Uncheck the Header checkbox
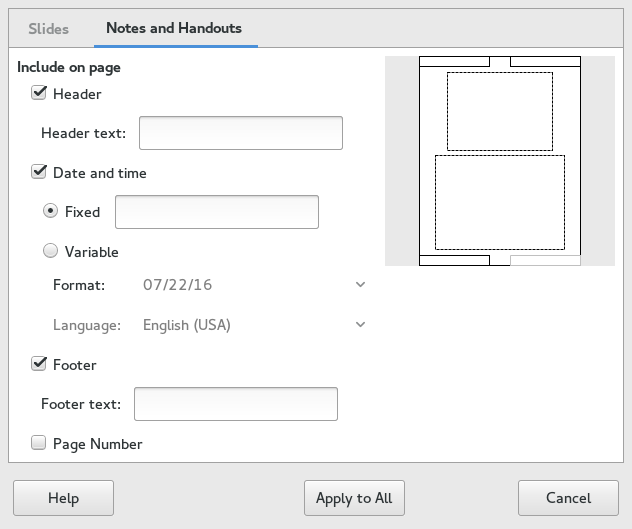This screenshot has height=529, width=632. pos(39,93)
